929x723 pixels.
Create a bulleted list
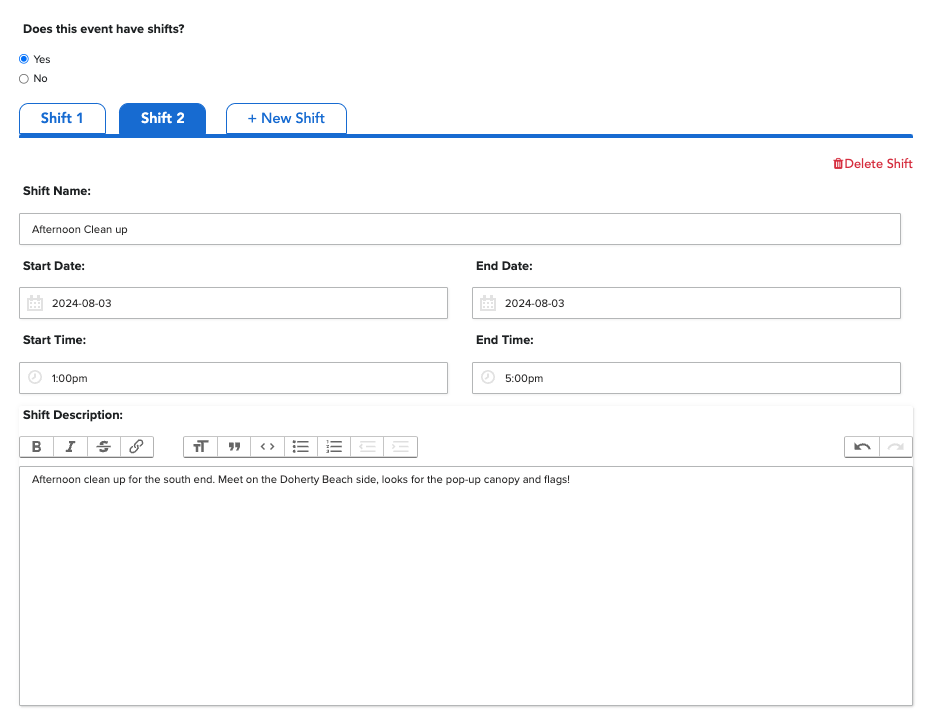[301, 447]
